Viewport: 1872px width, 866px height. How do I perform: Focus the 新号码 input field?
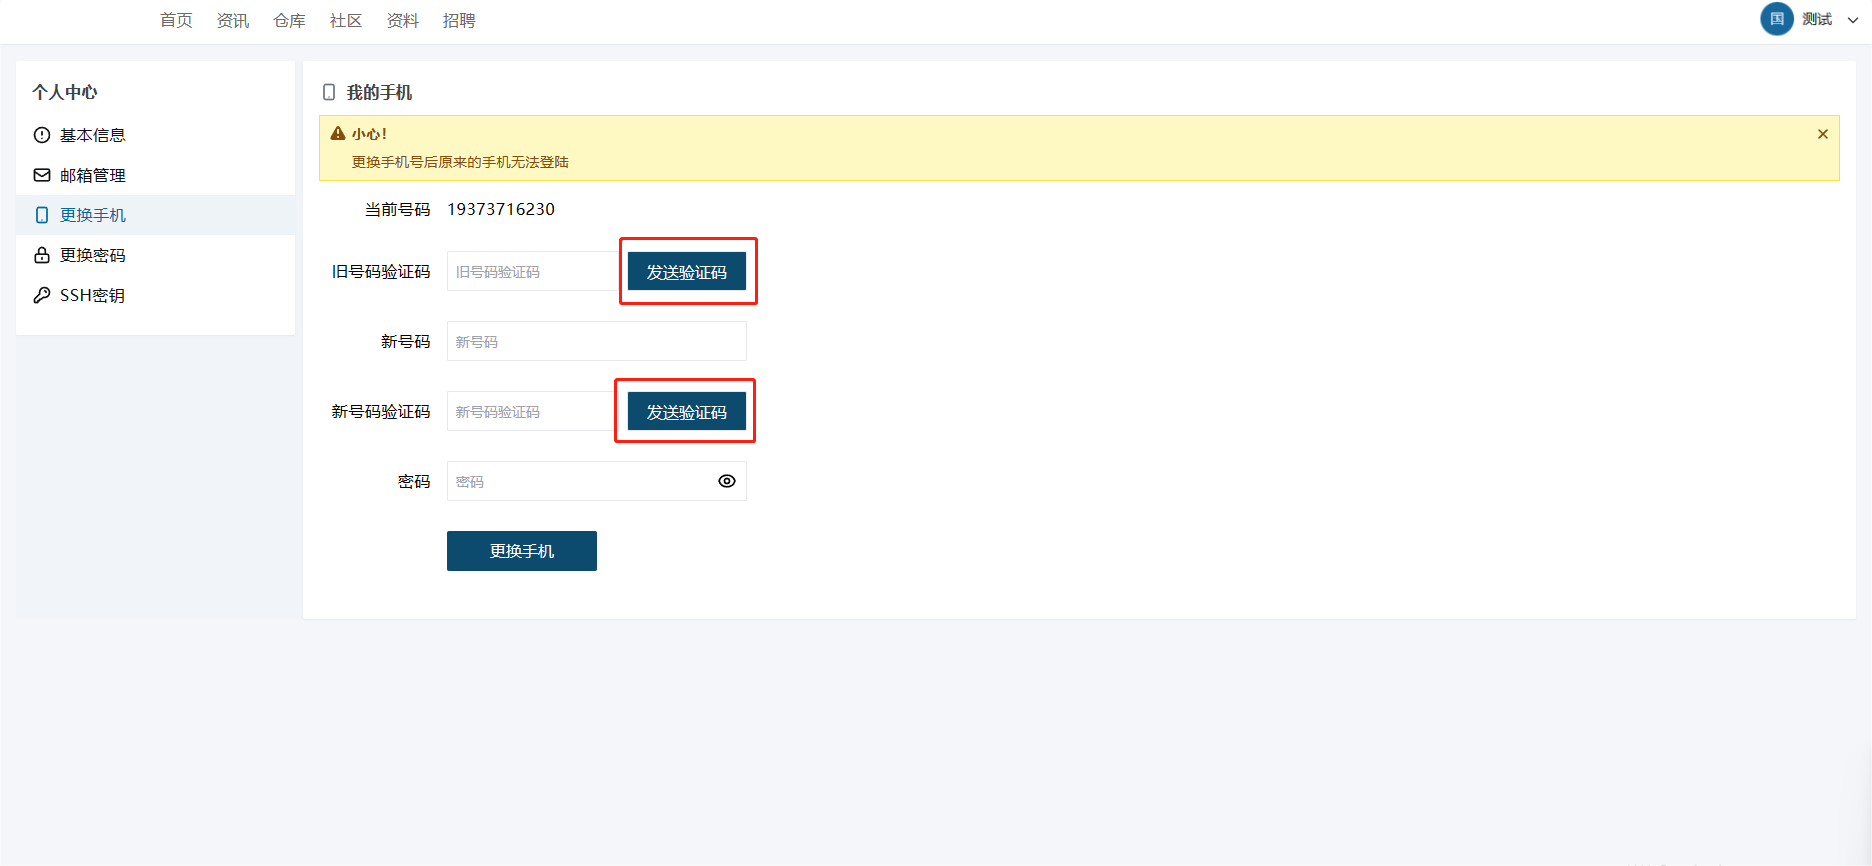point(596,341)
